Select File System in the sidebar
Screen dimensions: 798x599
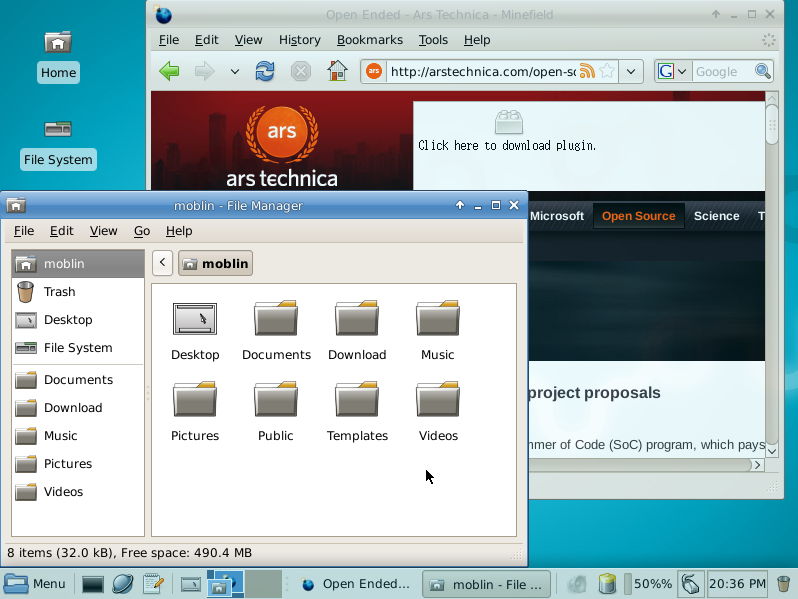click(78, 348)
